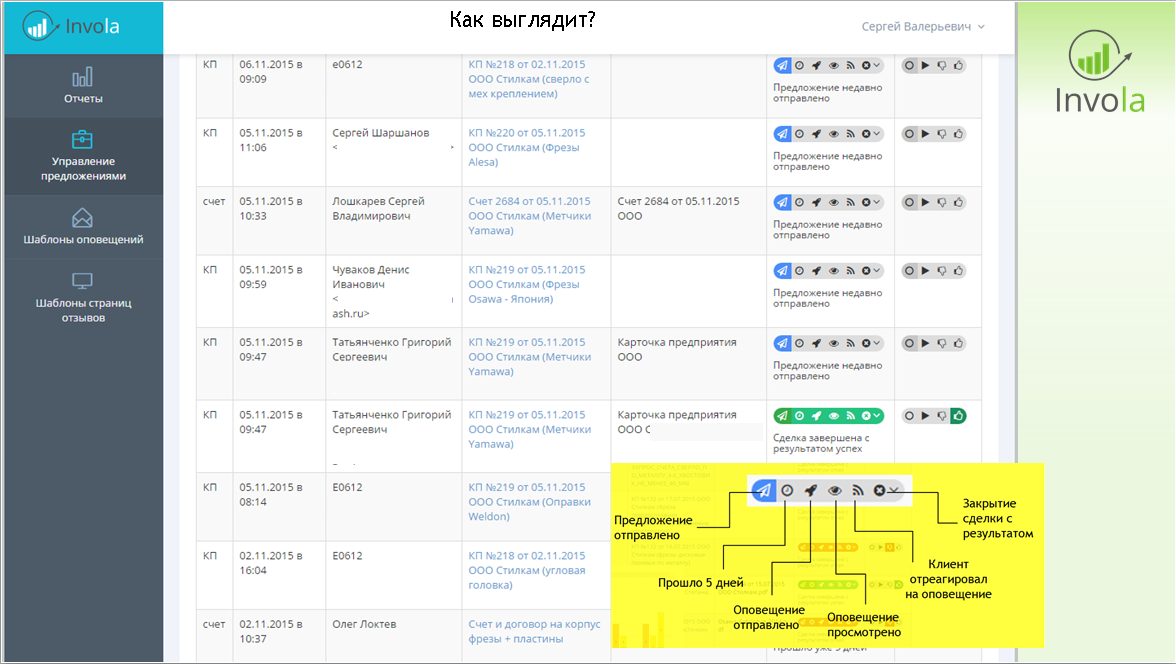The image size is (1176, 664).
Task: Click green clock icon in Сделка завершена row
Action: (800, 416)
